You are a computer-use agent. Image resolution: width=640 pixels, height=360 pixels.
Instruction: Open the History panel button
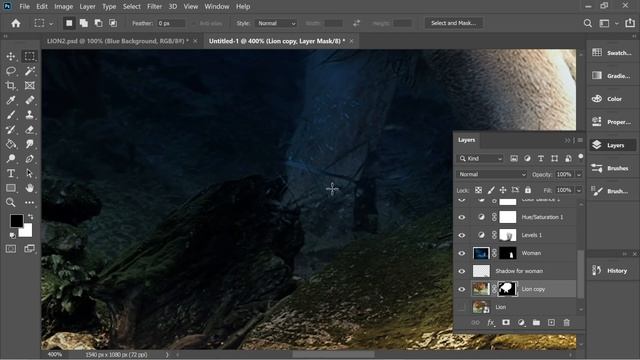pyautogui.click(x=612, y=271)
